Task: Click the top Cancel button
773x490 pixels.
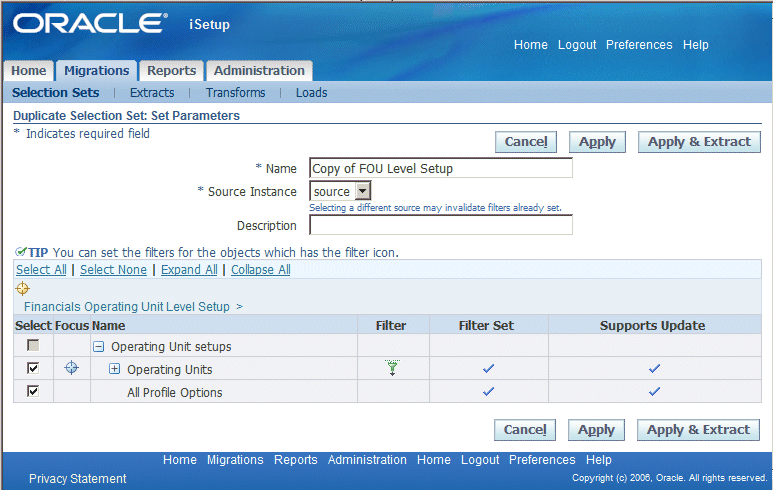Action: [x=526, y=142]
